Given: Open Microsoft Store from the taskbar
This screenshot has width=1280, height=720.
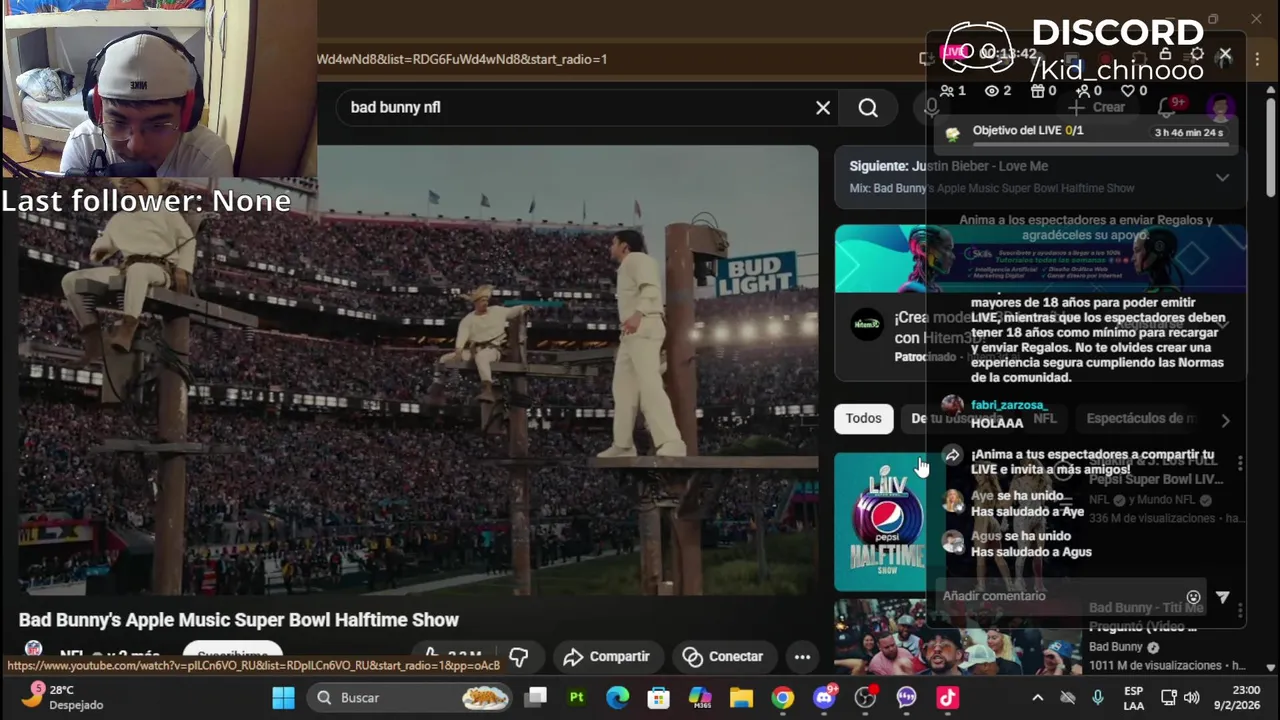Looking at the screenshot, I should 659,698.
